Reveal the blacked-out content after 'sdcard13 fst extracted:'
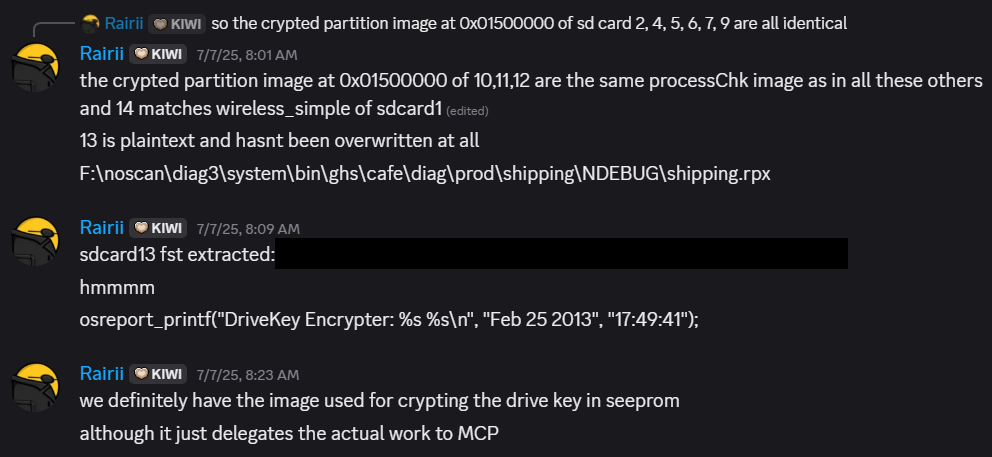The width and height of the screenshot is (992, 457). 561,254
